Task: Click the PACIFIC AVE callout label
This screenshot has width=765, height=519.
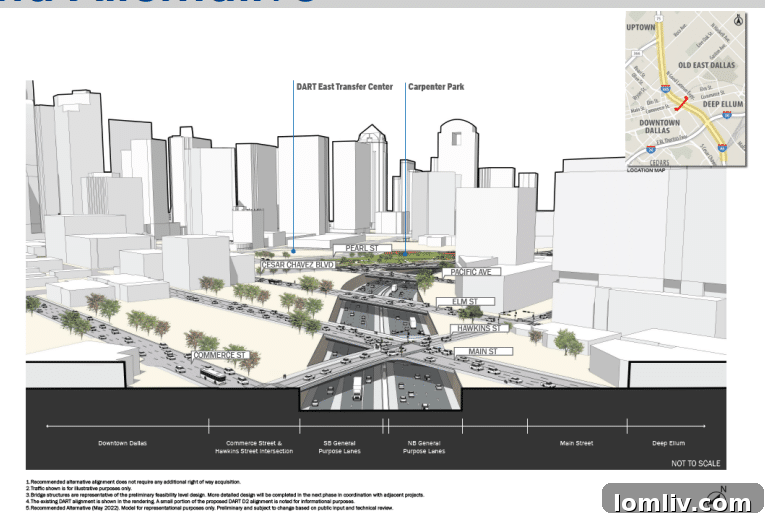Action: point(470,271)
